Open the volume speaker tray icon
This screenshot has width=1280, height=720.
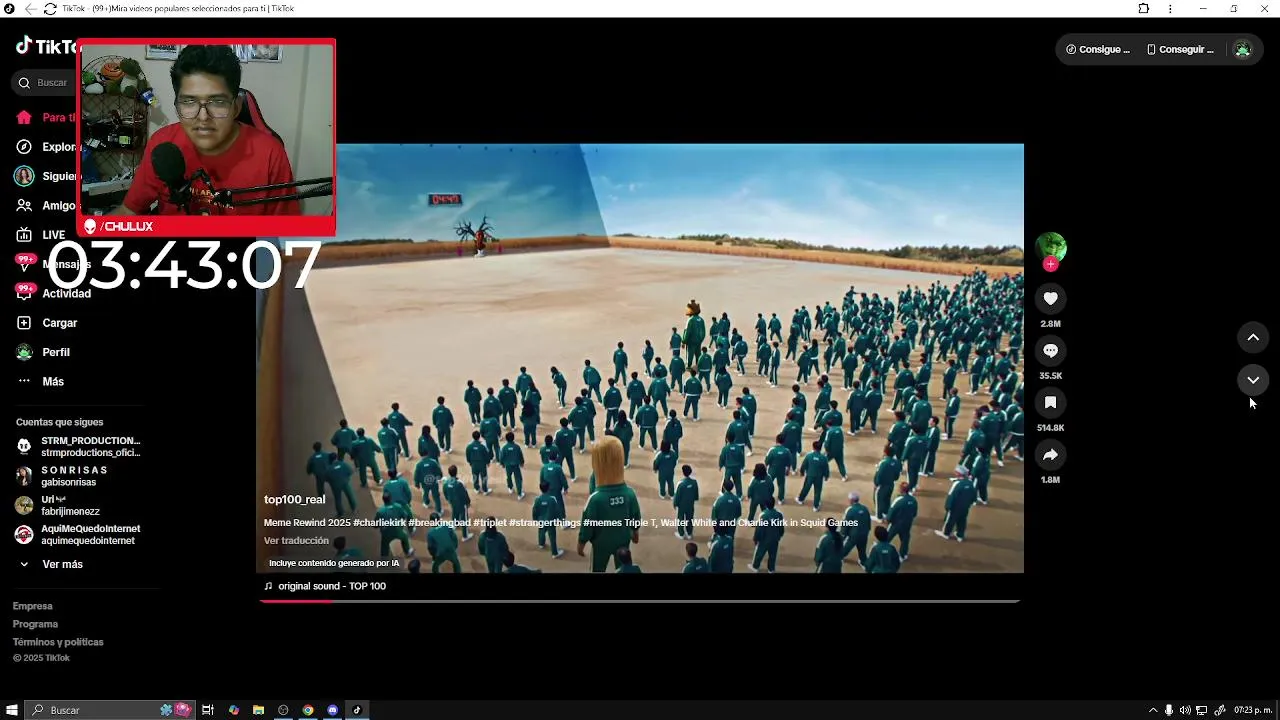1185,710
